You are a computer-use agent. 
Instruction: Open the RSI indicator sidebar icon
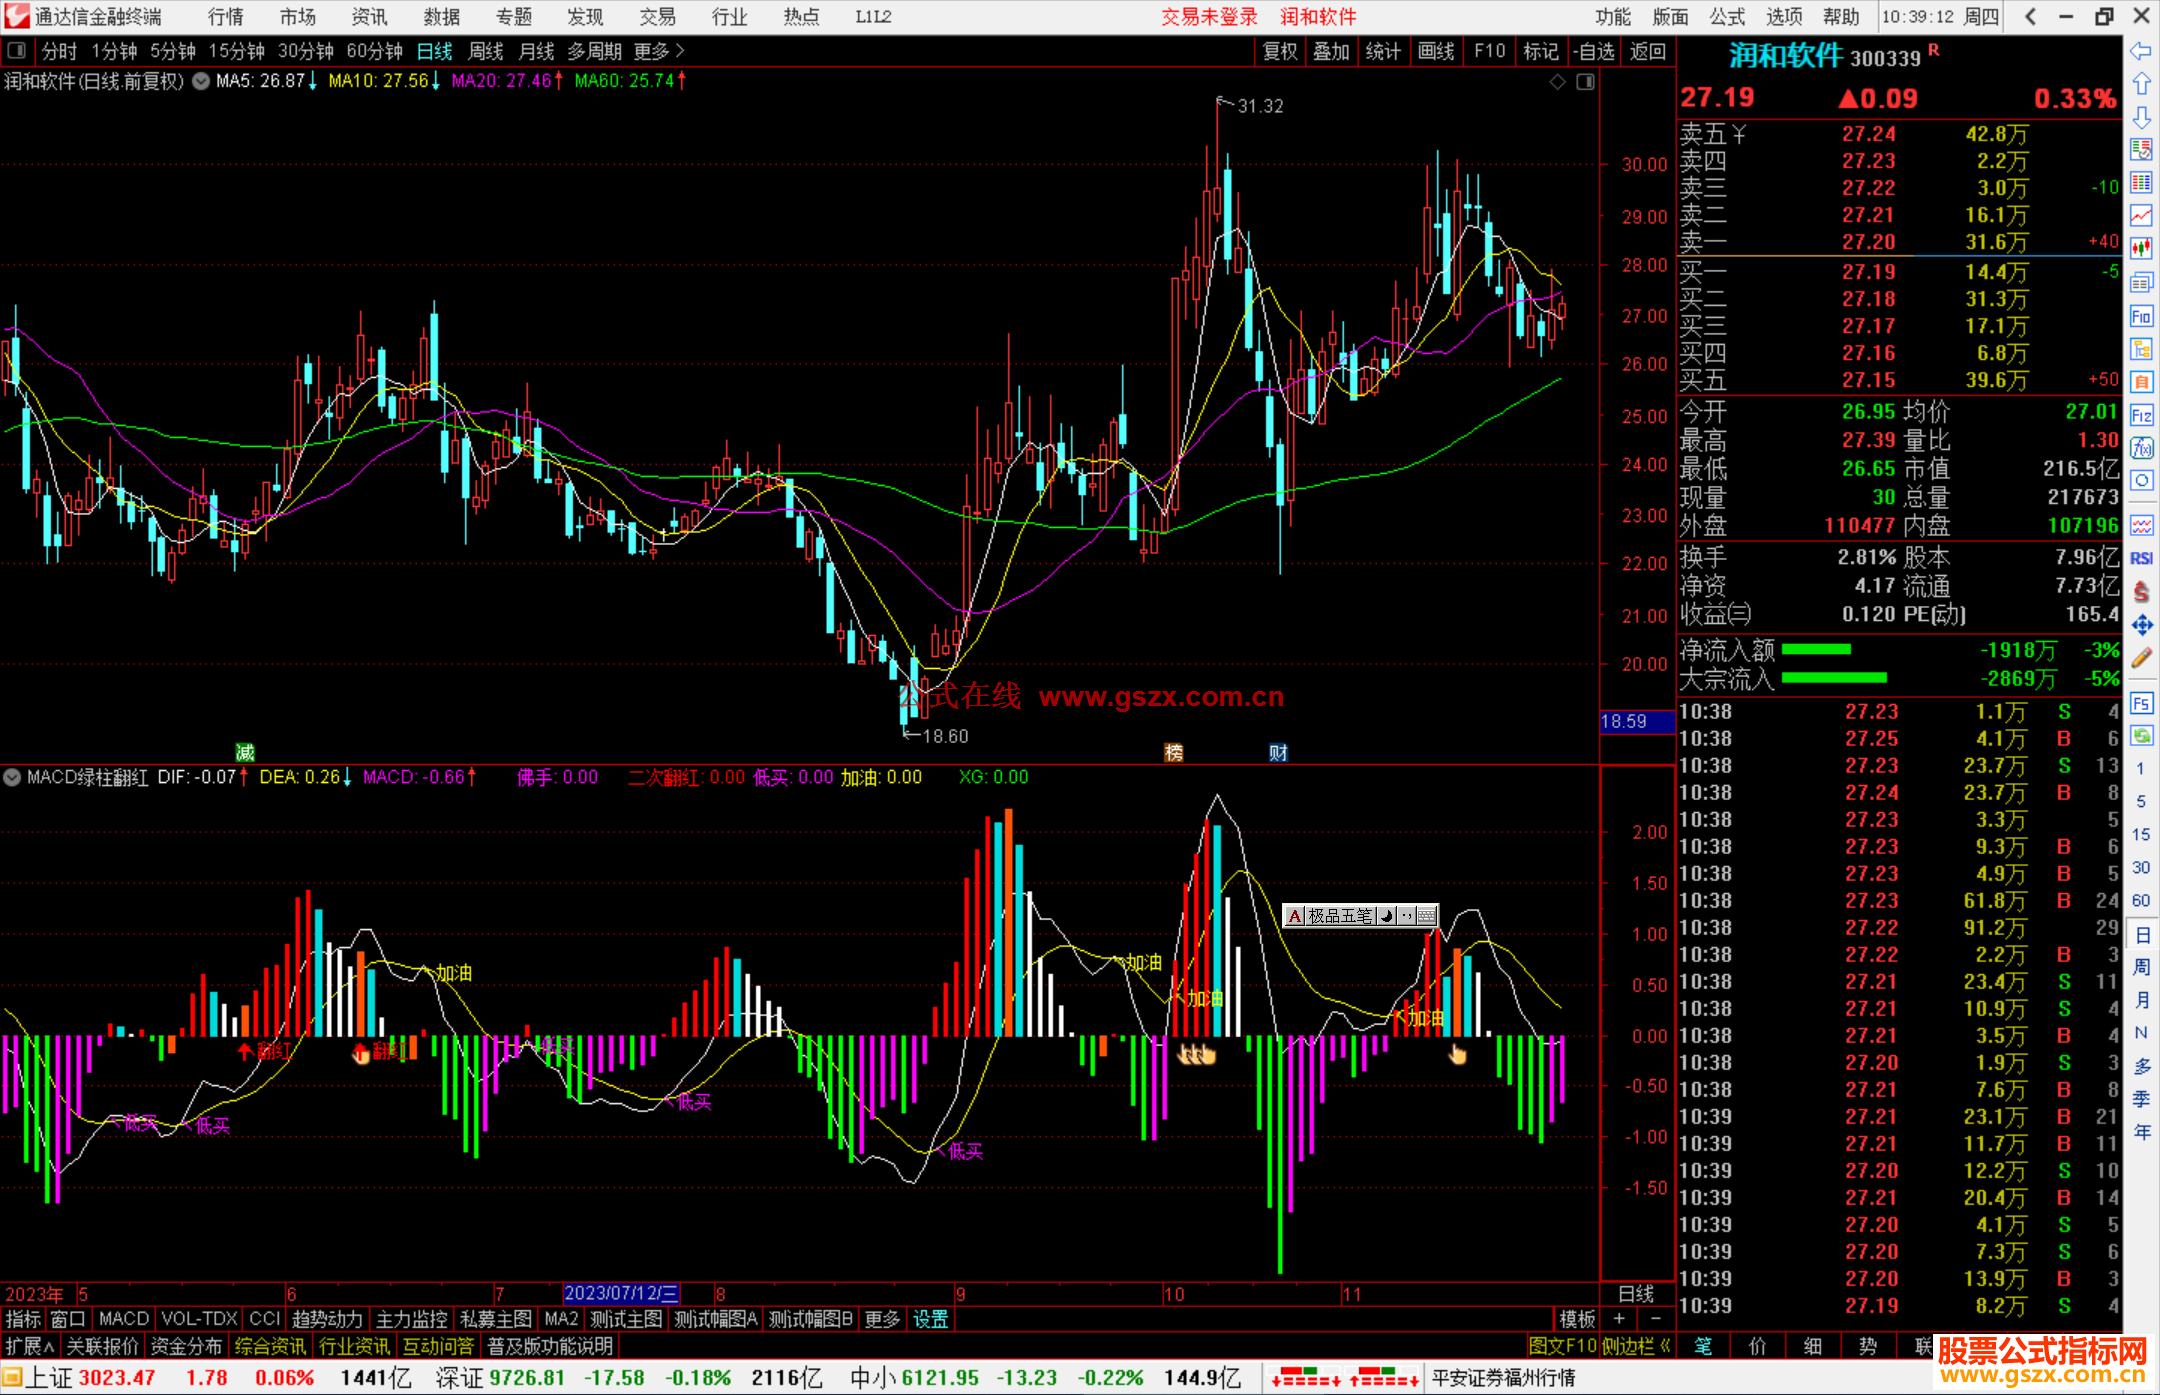coord(2141,558)
